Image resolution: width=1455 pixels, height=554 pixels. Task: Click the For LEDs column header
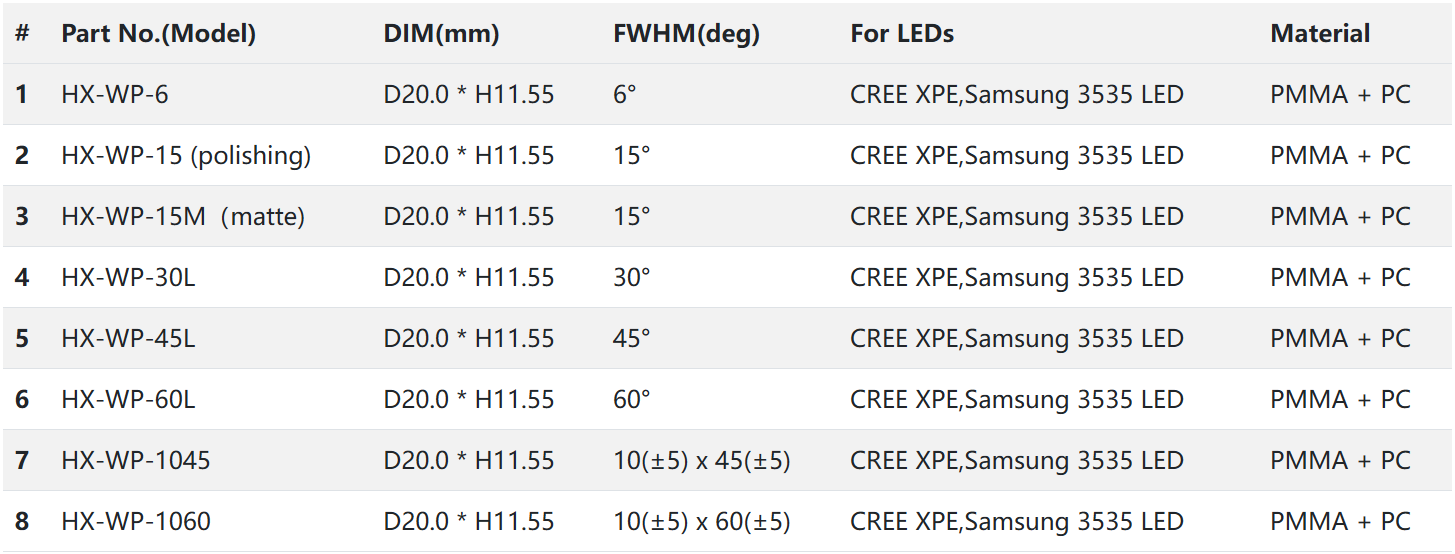click(x=902, y=34)
